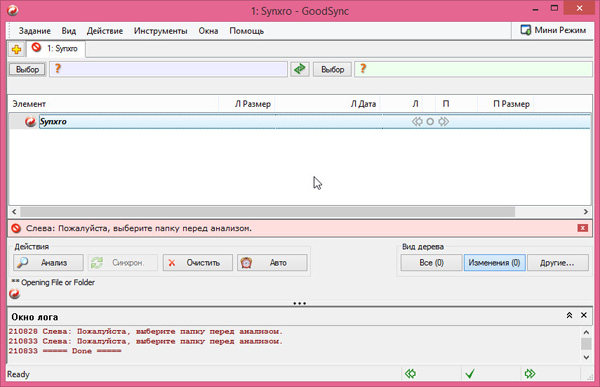Click the green sync direction arrows icon
This screenshot has height=387, width=600.
click(x=300, y=69)
